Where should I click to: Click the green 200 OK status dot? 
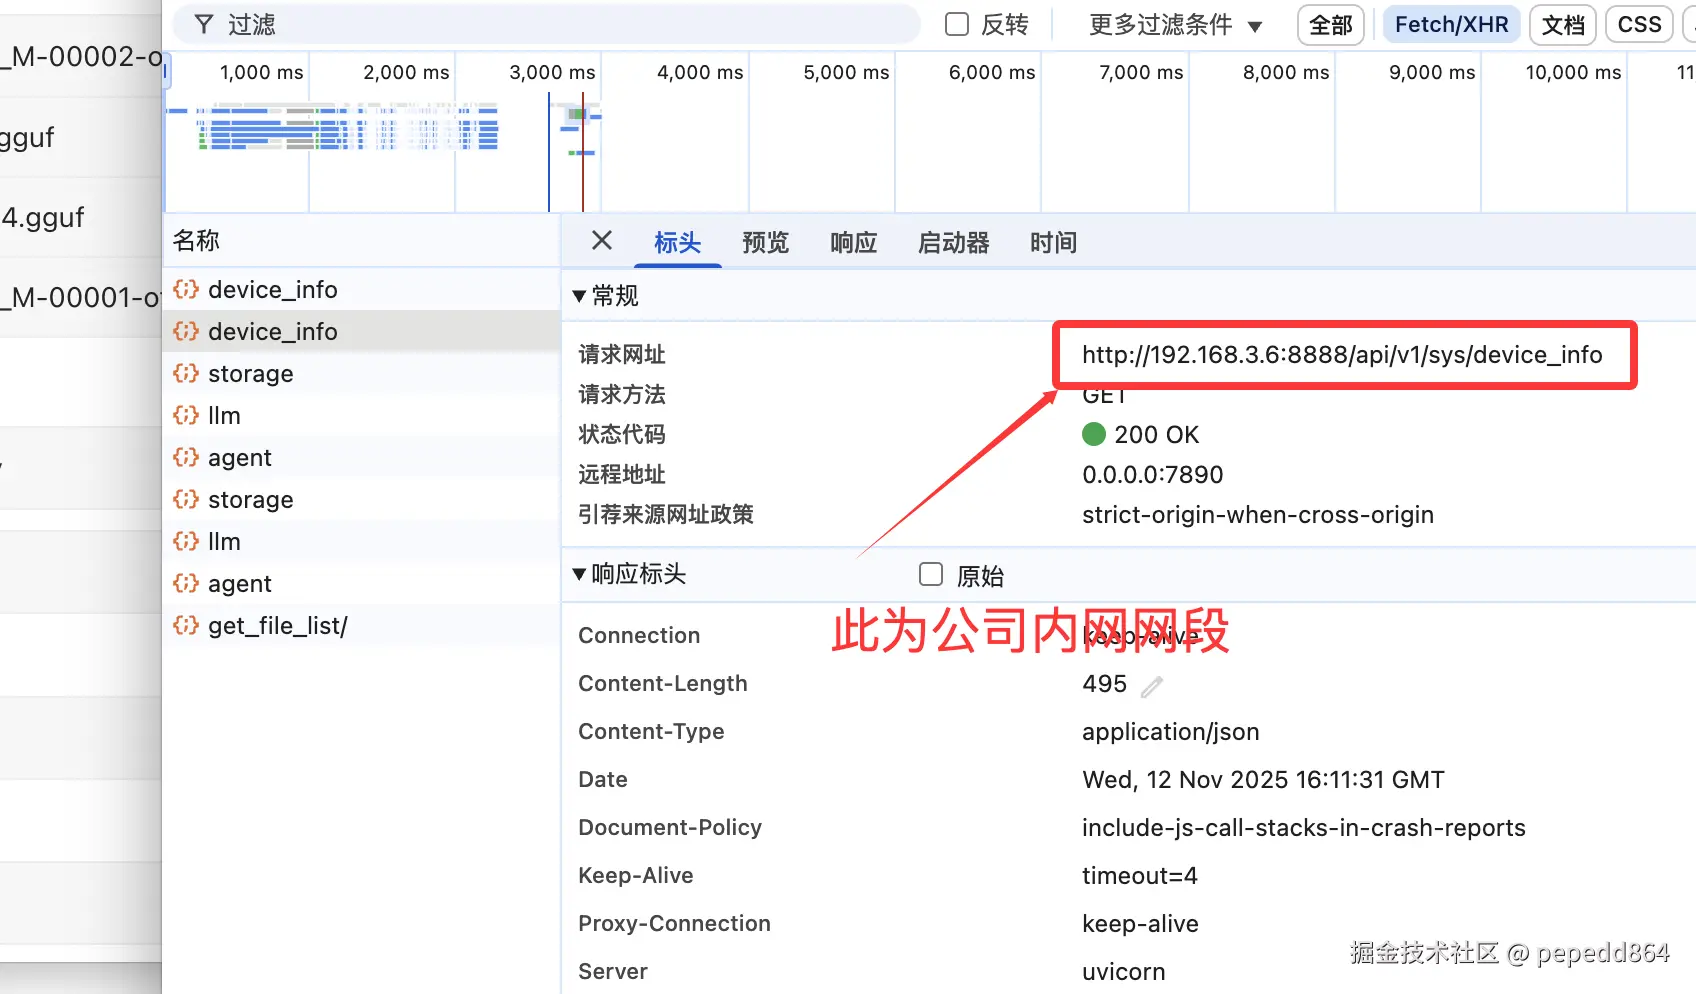tap(1094, 434)
